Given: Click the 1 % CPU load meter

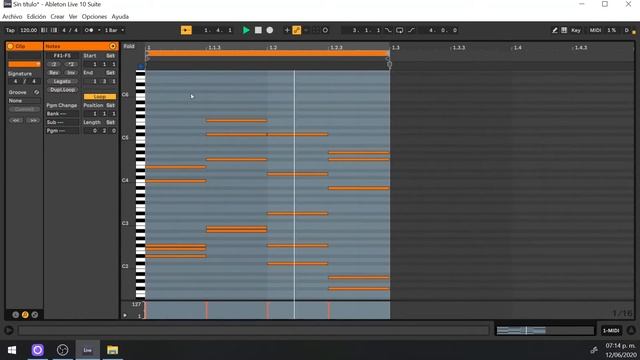Looking at the screenshot, I should 611,30.
